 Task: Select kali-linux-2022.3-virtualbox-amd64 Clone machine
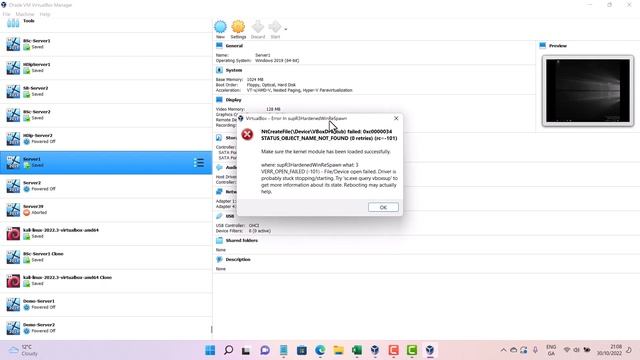pos(106,280)
